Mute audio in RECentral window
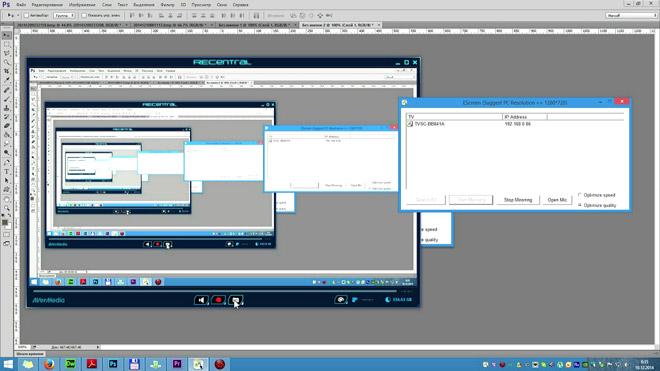660x371 pixels. [x=201, y=300]
